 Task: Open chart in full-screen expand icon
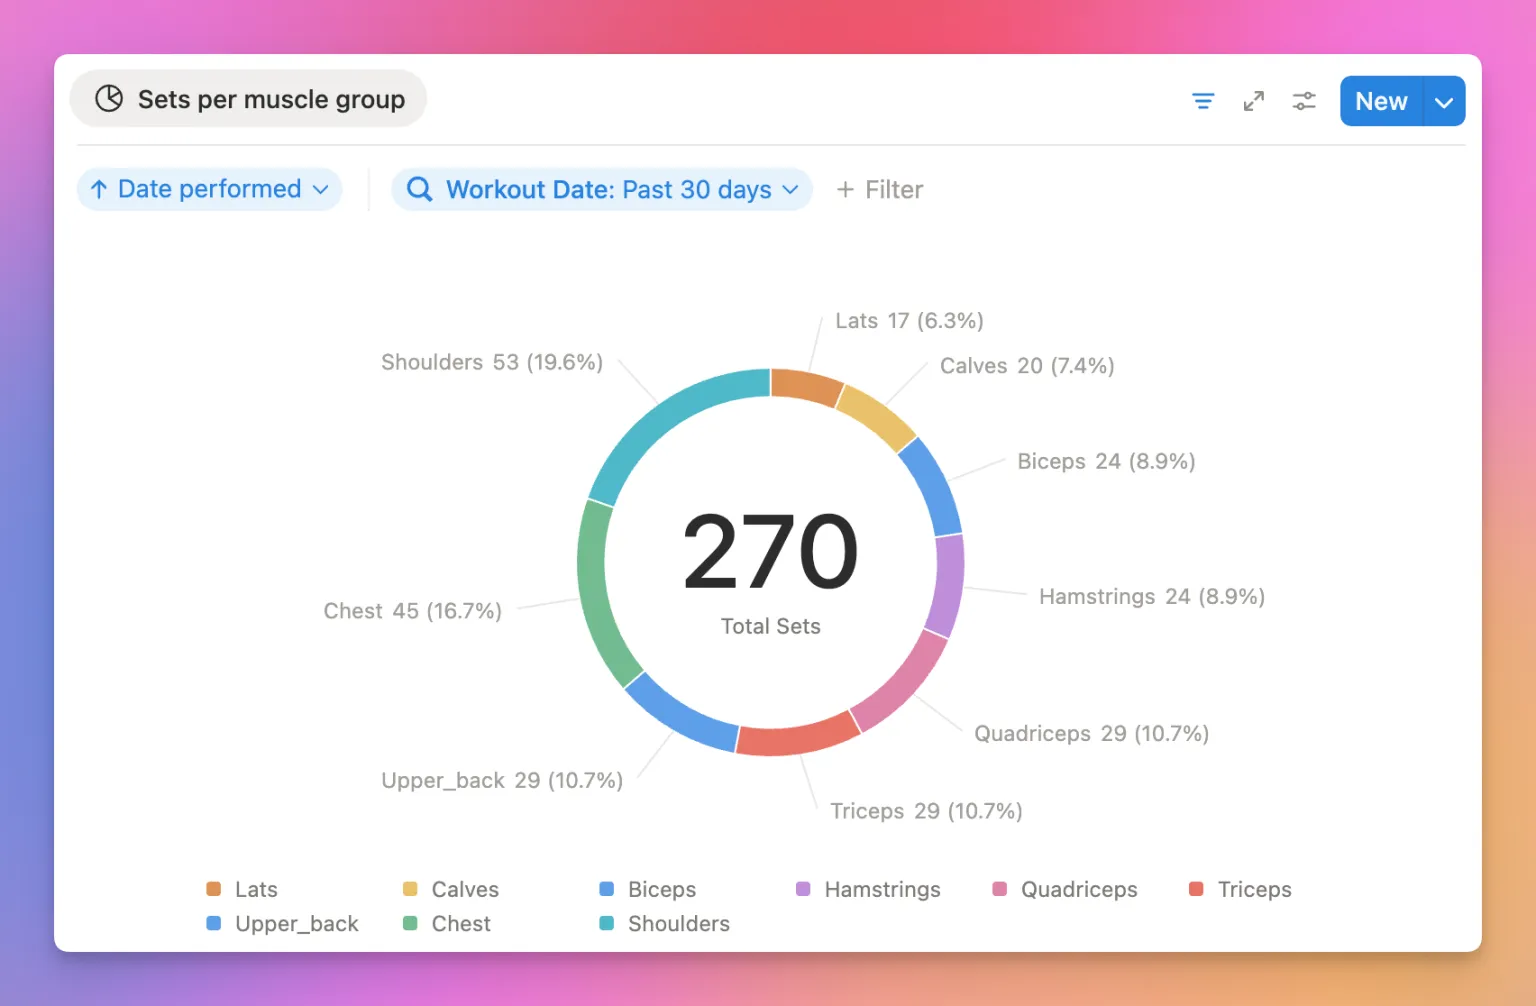[1253, 101]
